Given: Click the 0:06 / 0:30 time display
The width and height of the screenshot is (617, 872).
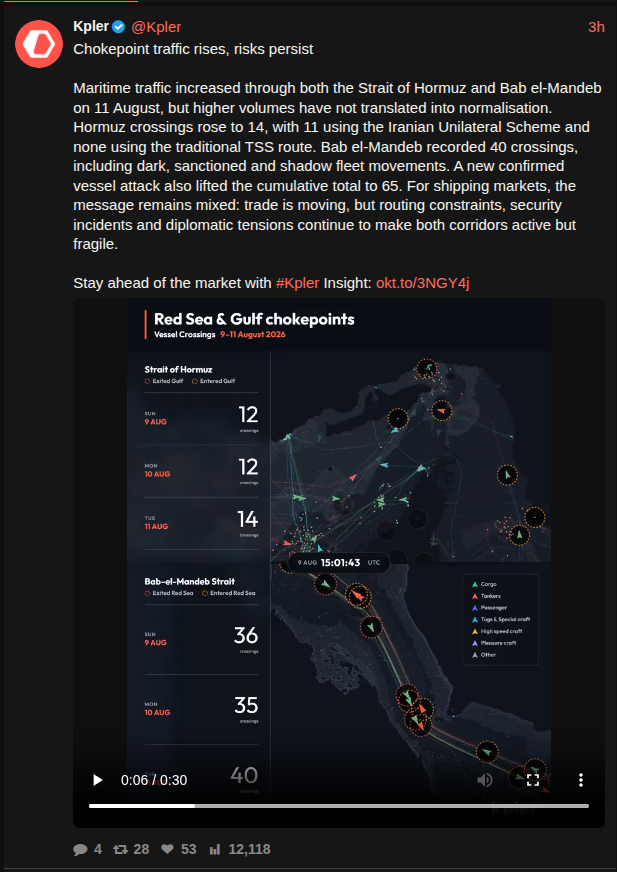Looking at the screenshot, I should 154,780.
